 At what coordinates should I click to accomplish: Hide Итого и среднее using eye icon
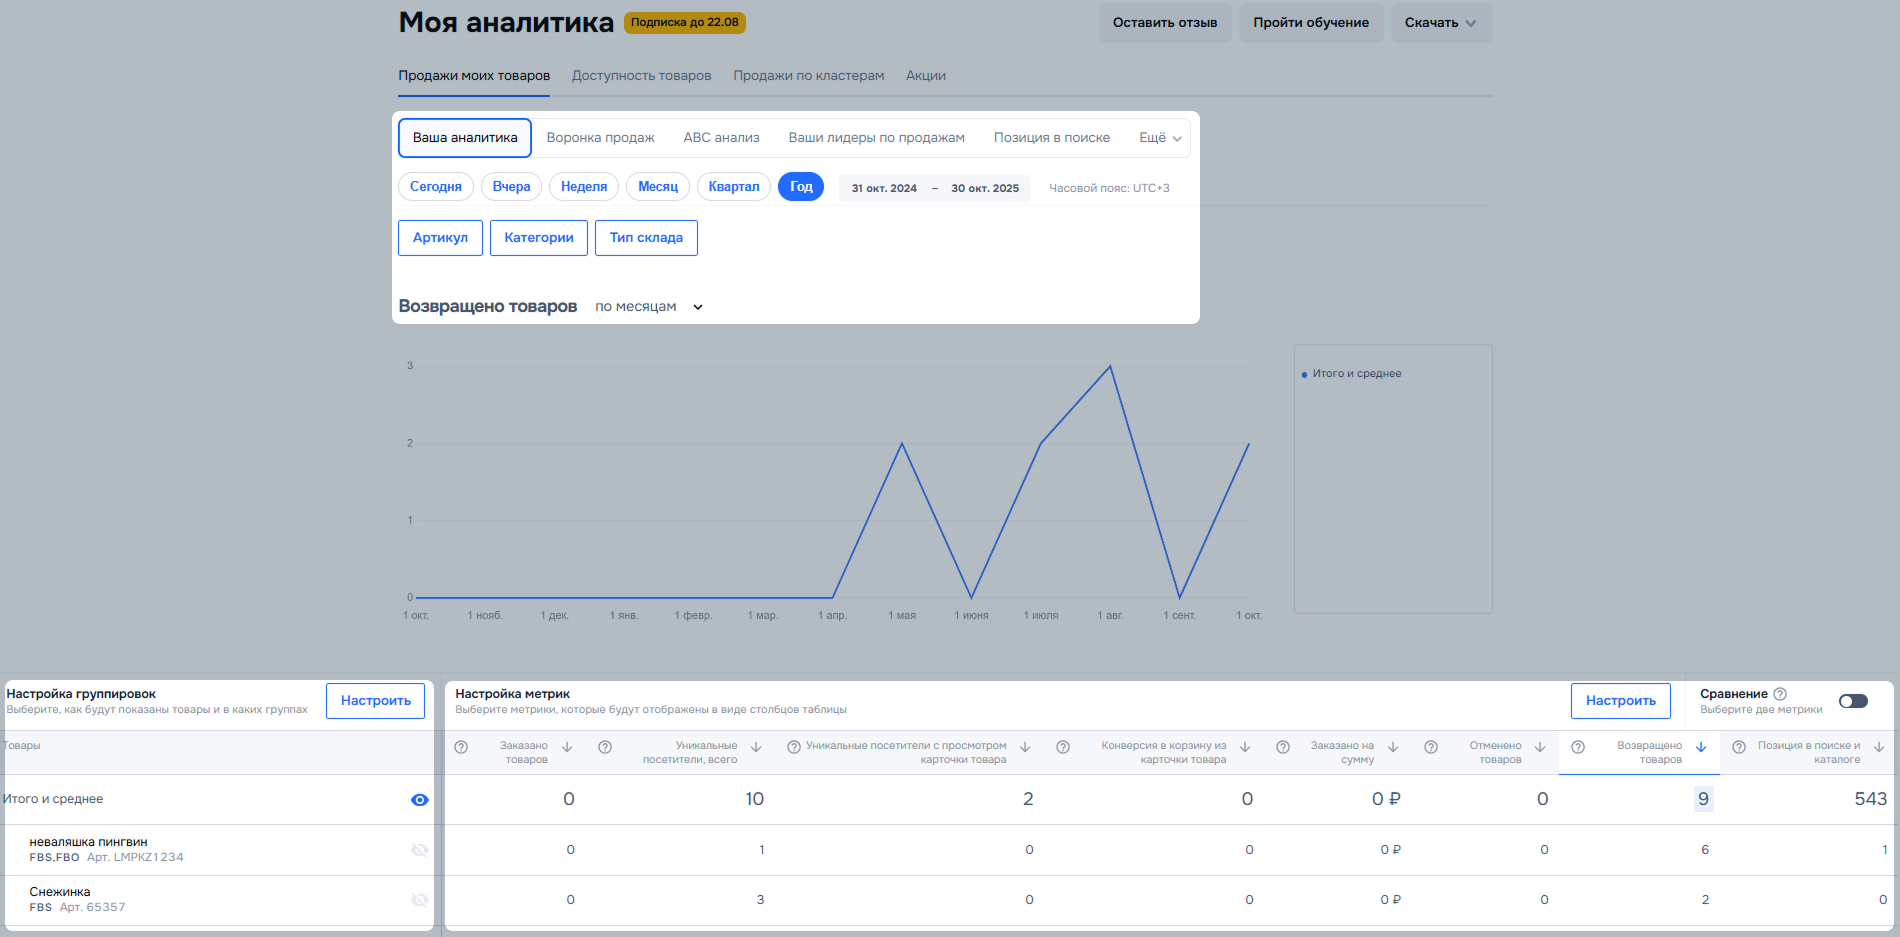(420, 800)
